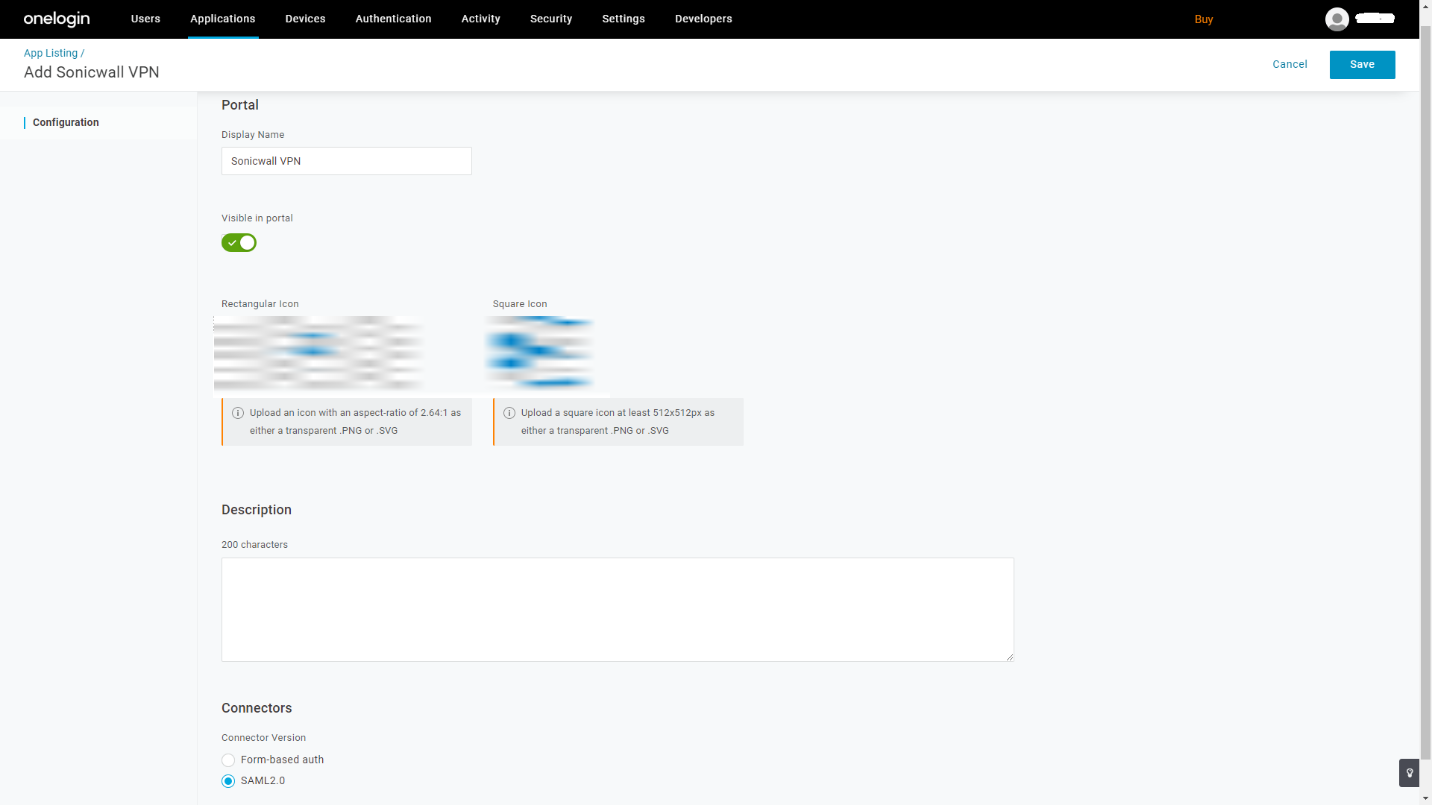Click the Display Name input field
The width and height of the screenshot is (1432, 805).
click(346, 161)
